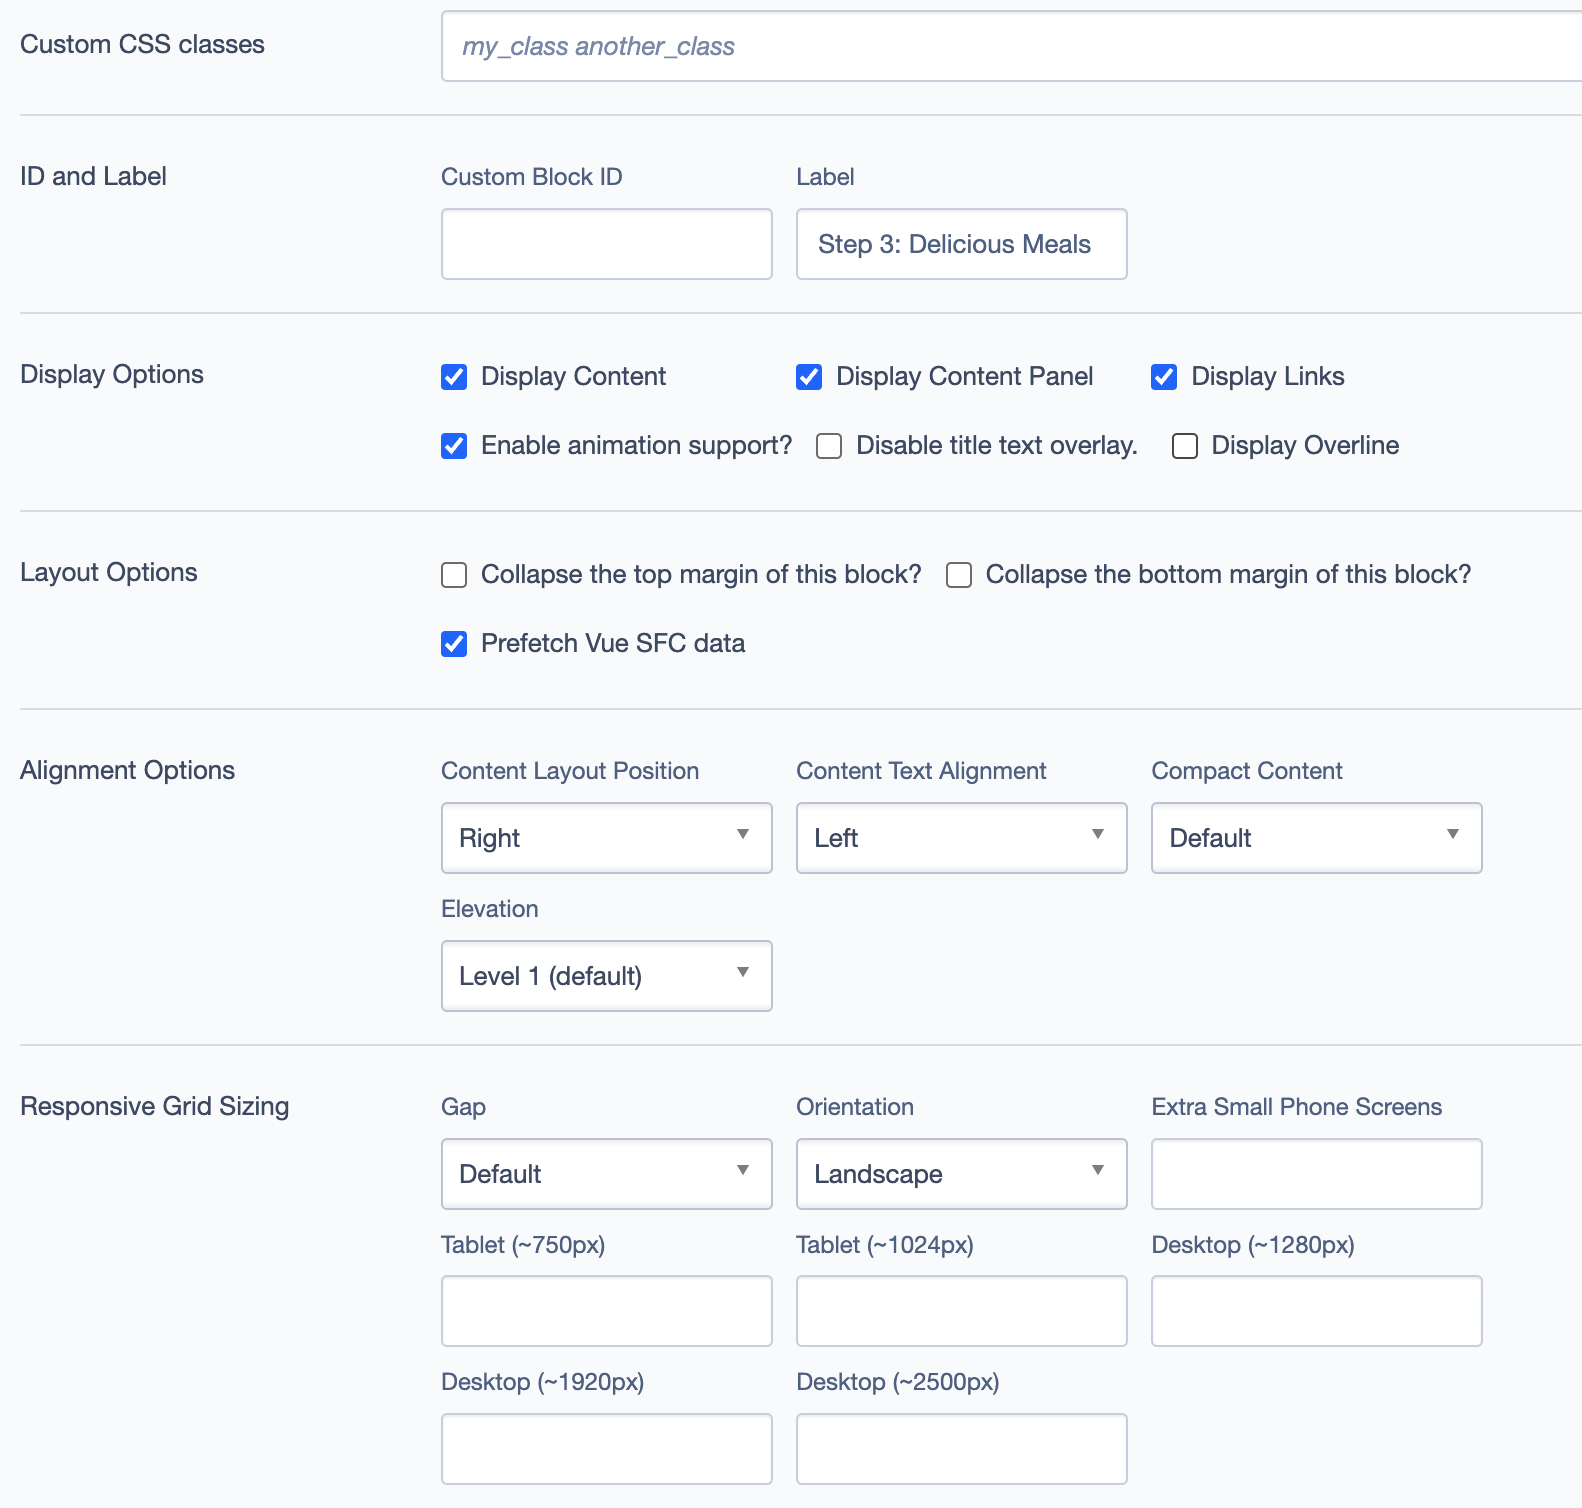1582x1508 pixels.
Task: Click the Custom Block ID text field
Action: pyautogui.click(x=606, y=244)
